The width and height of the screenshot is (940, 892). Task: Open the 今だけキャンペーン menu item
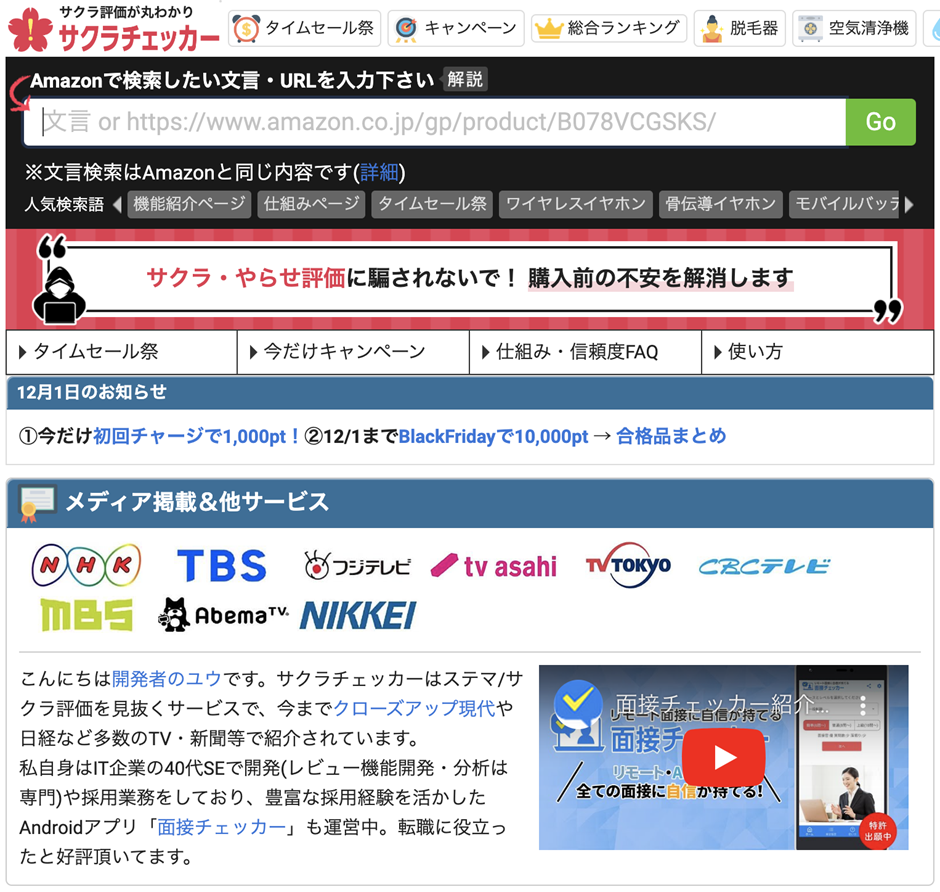click(353, 352)
